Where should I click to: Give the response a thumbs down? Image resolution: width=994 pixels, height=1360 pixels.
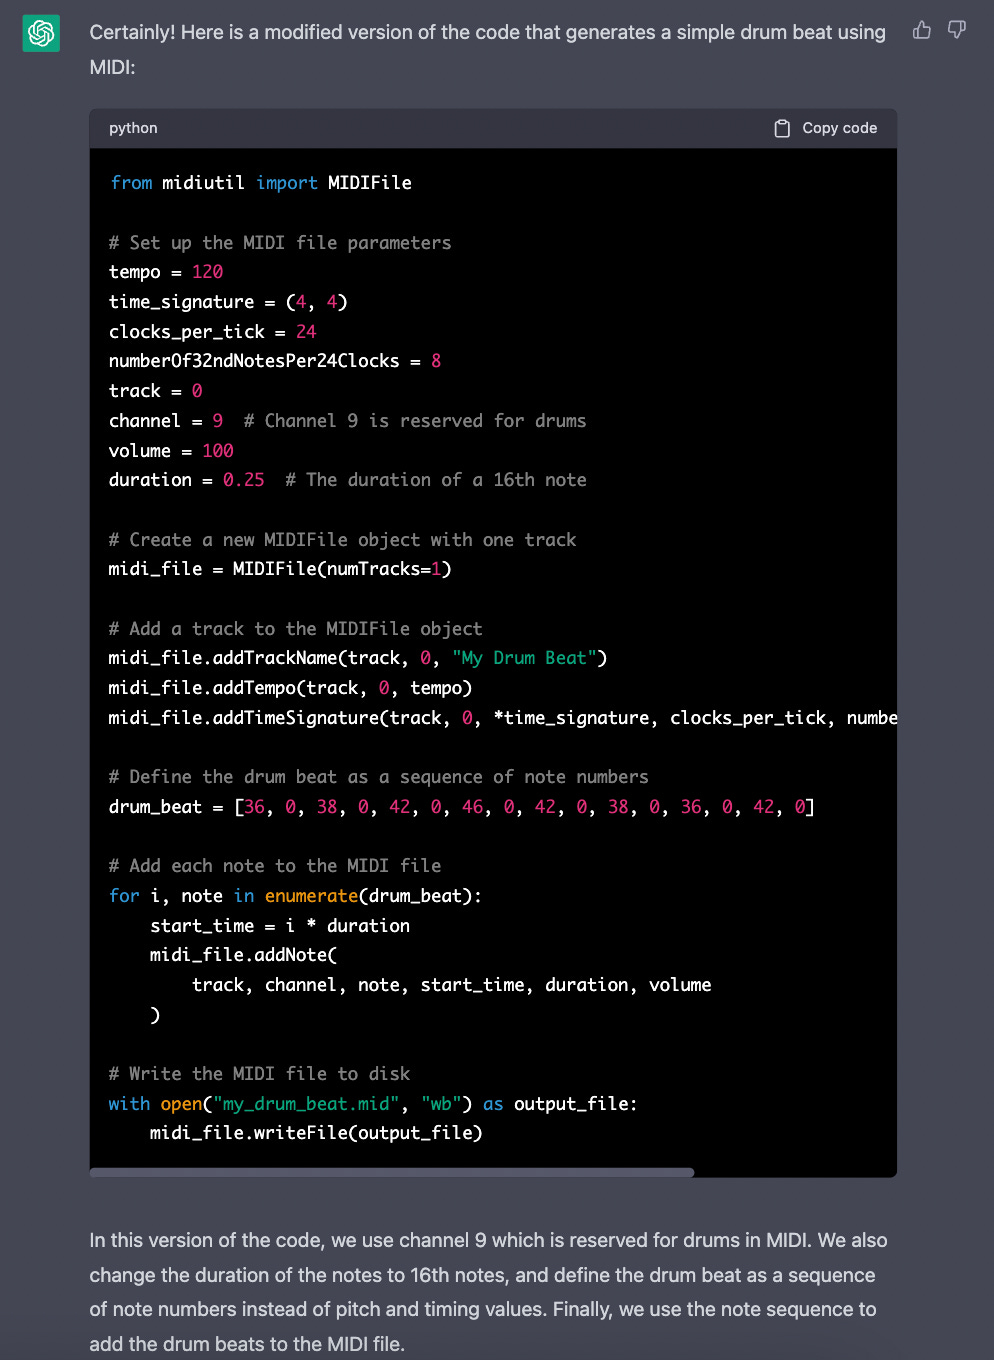tap(957, 30)
